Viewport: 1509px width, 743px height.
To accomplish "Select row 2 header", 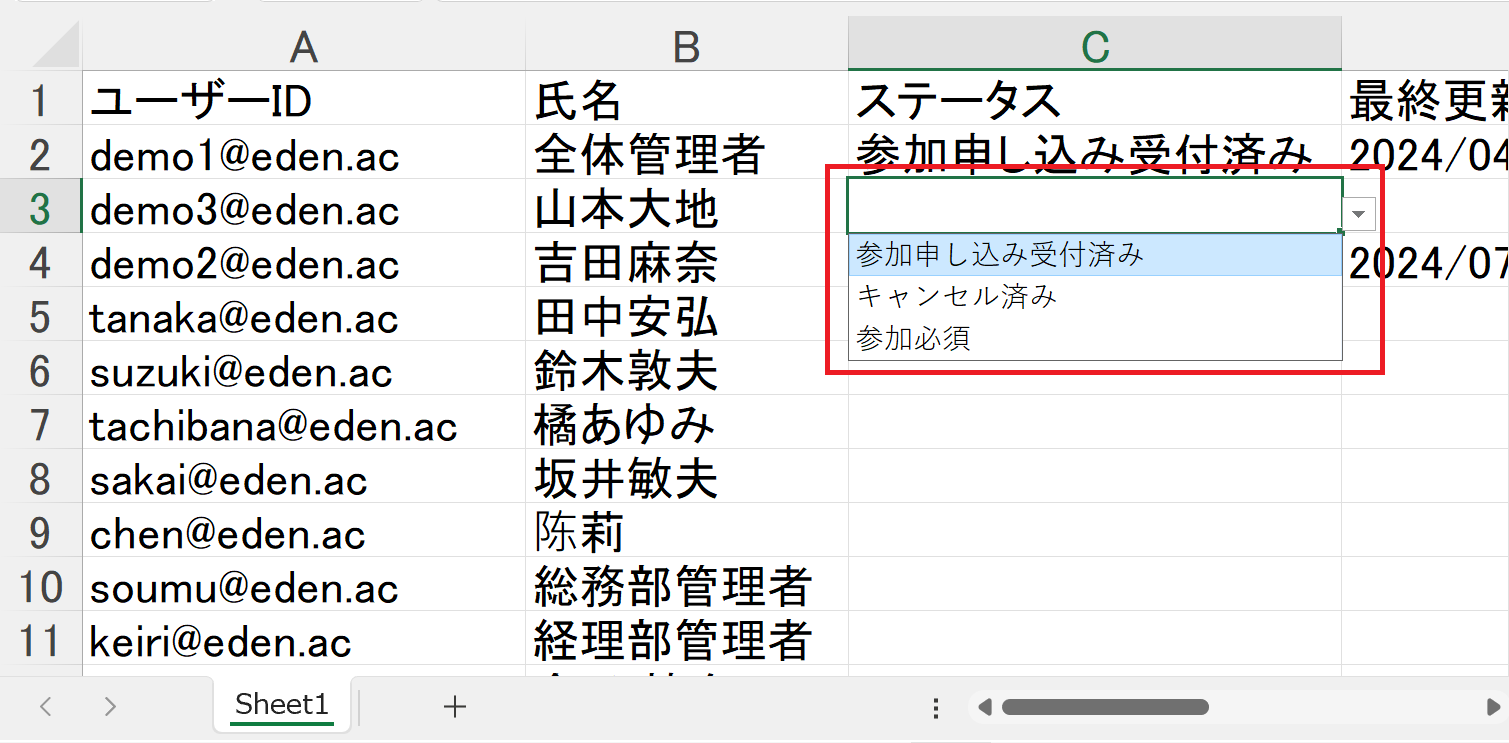I will 41,152.
